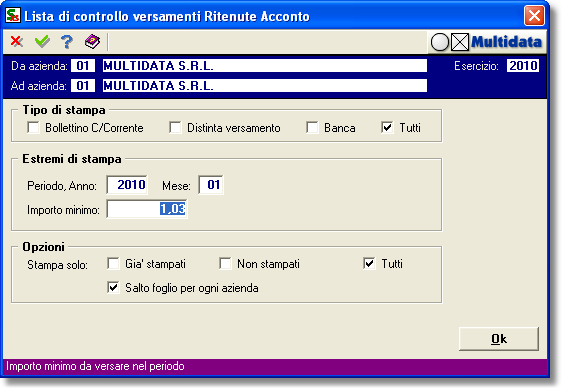
Task: Tick the Banca checkbox
Action: click(312, 128)
